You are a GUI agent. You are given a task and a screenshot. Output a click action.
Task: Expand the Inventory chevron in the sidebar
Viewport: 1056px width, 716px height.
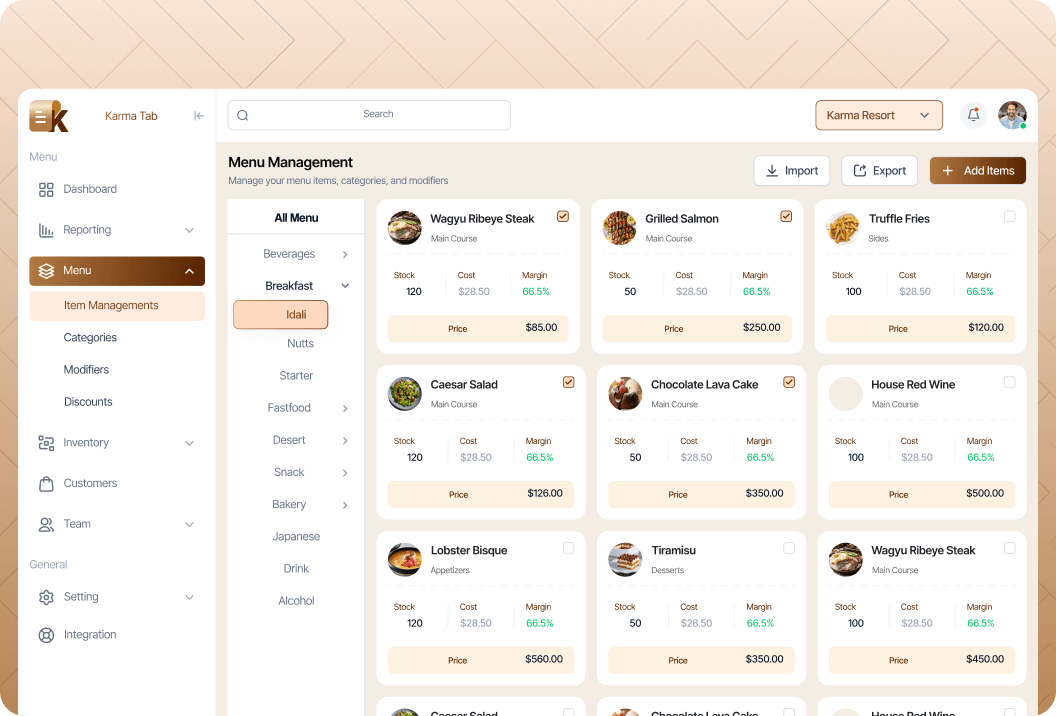coord(189,443)
